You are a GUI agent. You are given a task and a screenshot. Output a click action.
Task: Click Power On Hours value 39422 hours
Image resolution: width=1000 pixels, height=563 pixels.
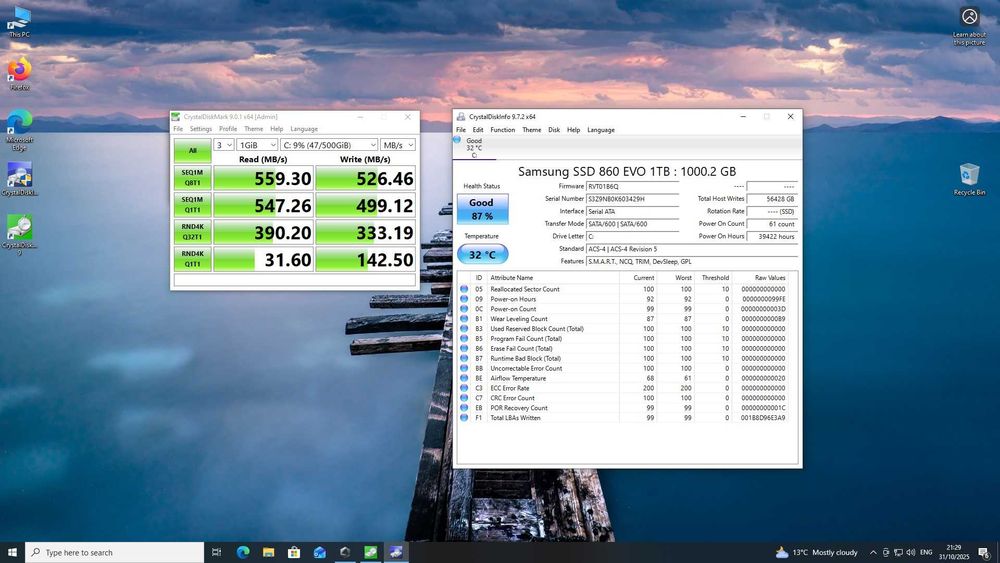pos(772,237)
